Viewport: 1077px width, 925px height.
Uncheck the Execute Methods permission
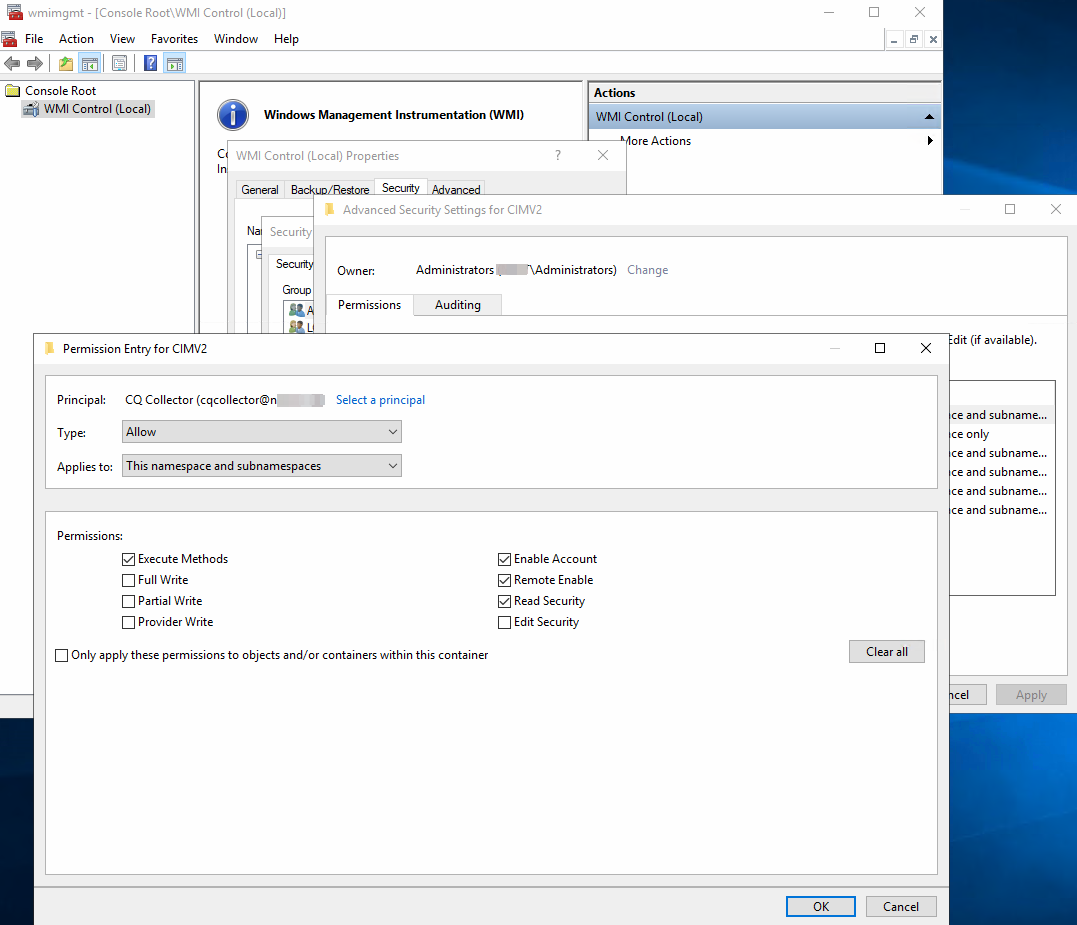pos(128,559)
